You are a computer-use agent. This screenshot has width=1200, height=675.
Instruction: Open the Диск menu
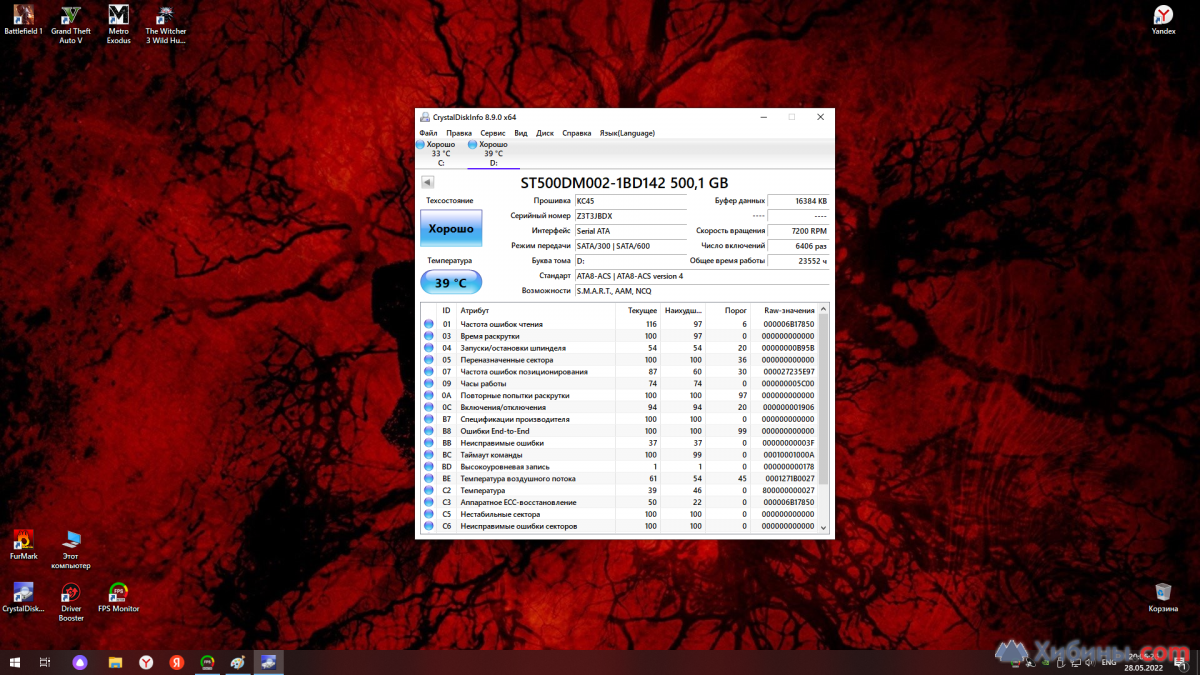coord(545,133)
